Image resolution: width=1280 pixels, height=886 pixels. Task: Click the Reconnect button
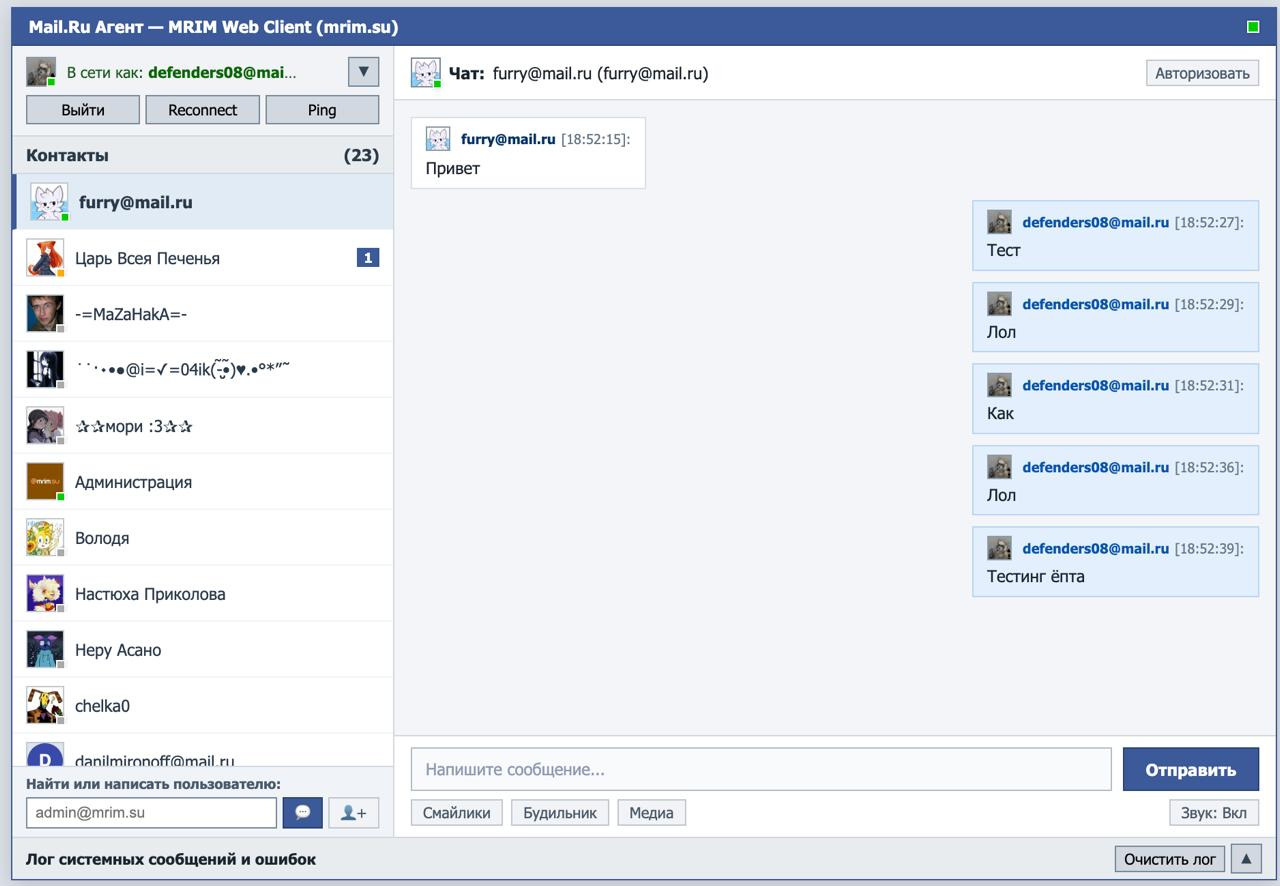pyautogui.click(x=203, y=110)
